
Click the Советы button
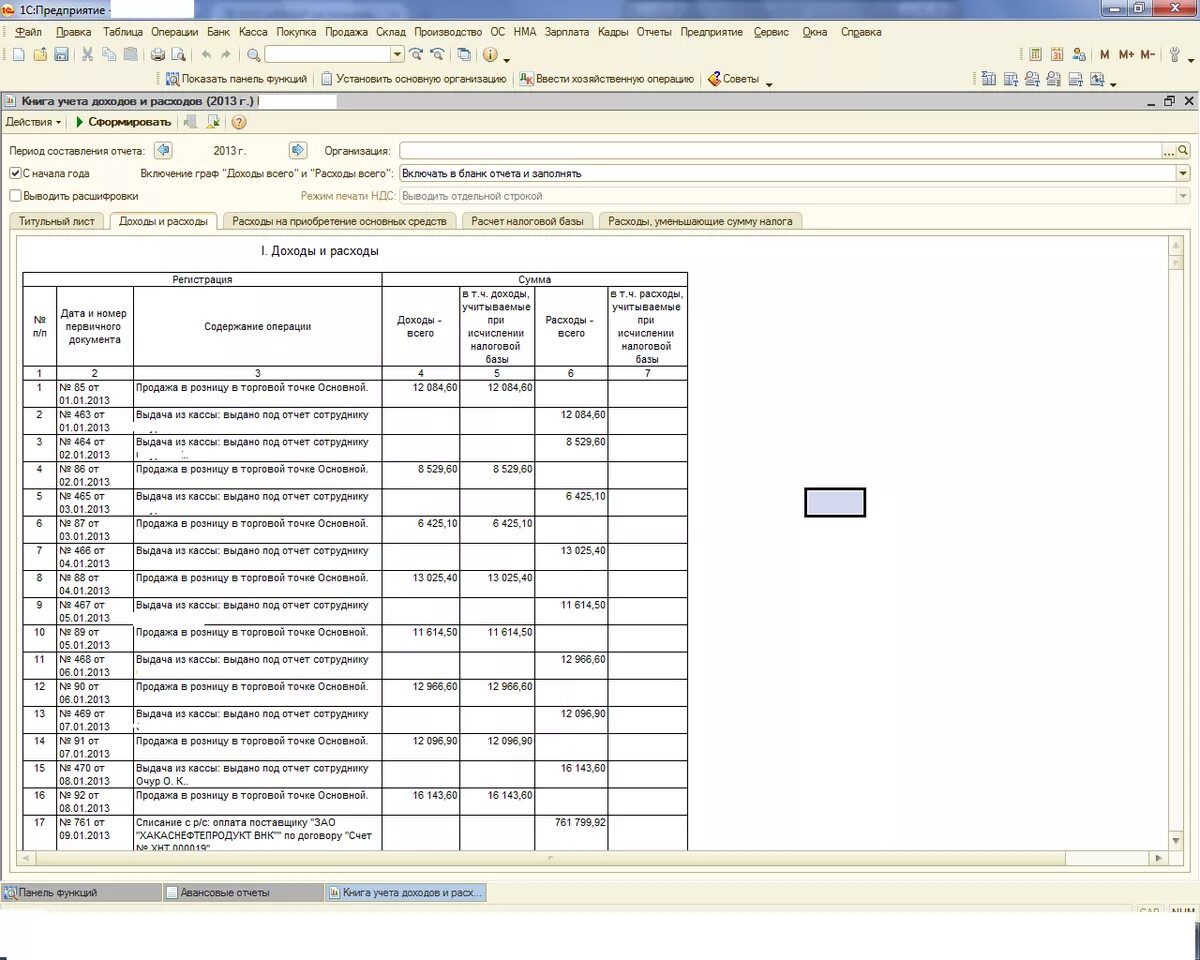coord(732,79)
